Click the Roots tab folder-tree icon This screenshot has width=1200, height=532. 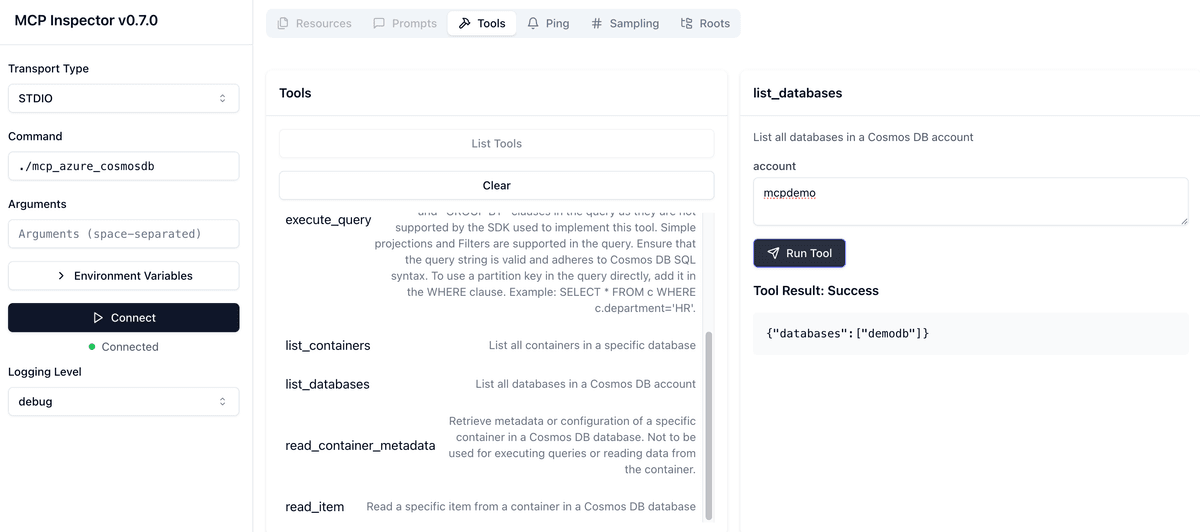[686, 23]
